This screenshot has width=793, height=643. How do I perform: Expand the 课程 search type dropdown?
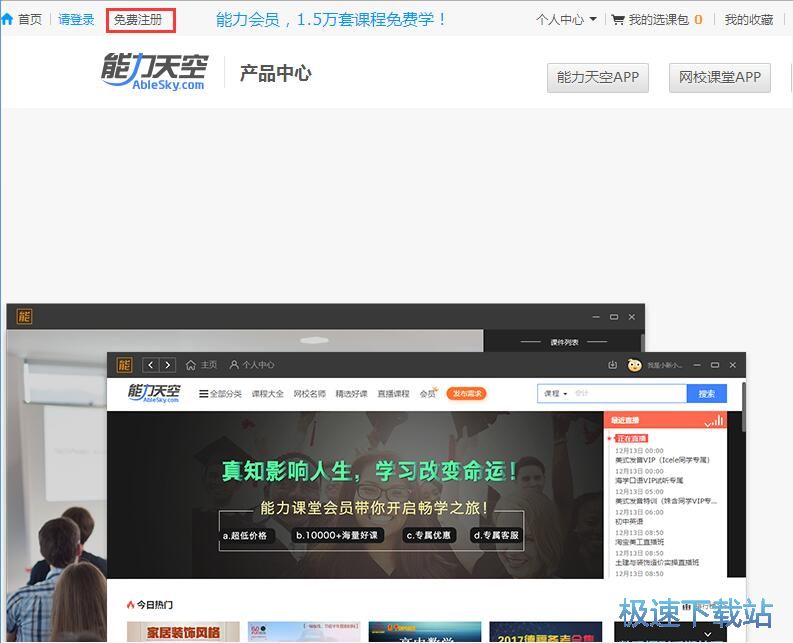(556, 394)
